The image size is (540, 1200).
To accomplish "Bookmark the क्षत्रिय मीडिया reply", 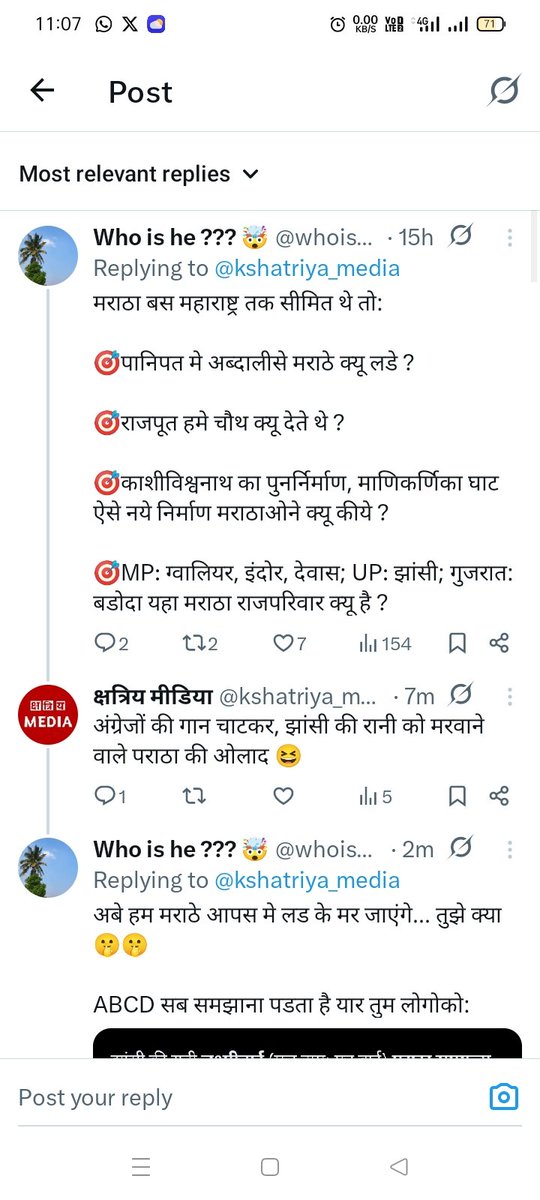I will tap(457, 796).
